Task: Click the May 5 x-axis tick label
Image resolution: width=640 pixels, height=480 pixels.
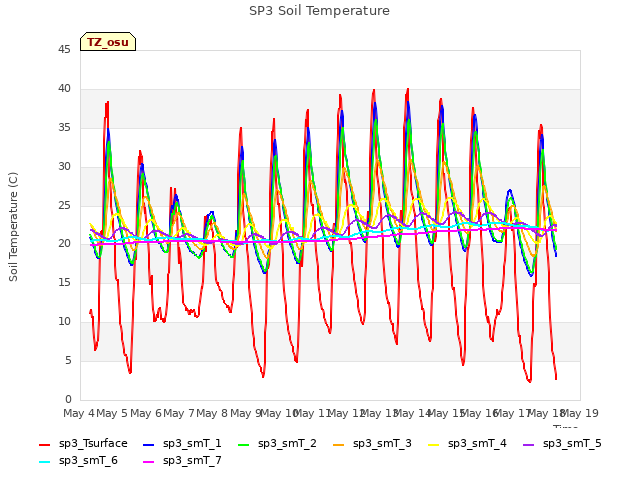Action: tap(112, 413)
